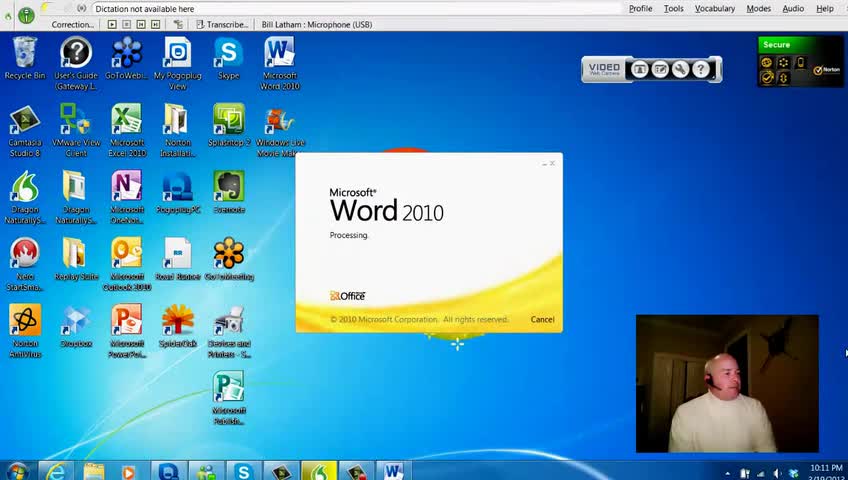Screen dimensions: 848x480
Task: Select the Camtasia Studio 8 icon
Action: tap(24, 130)
